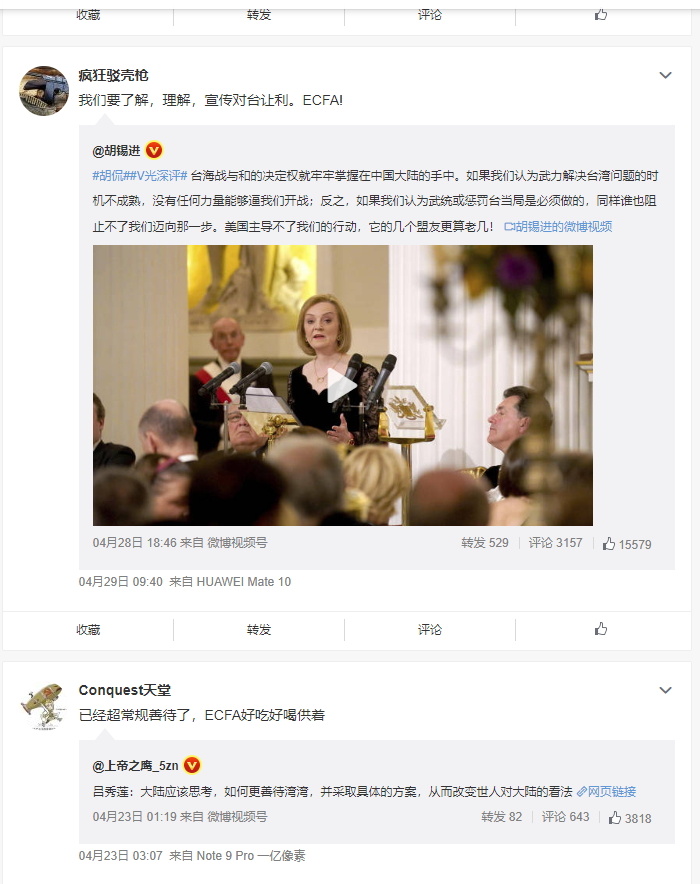Like 胡锡进's quoted post showing 15579
700x884 pixels.
click(x=626, y=543)
